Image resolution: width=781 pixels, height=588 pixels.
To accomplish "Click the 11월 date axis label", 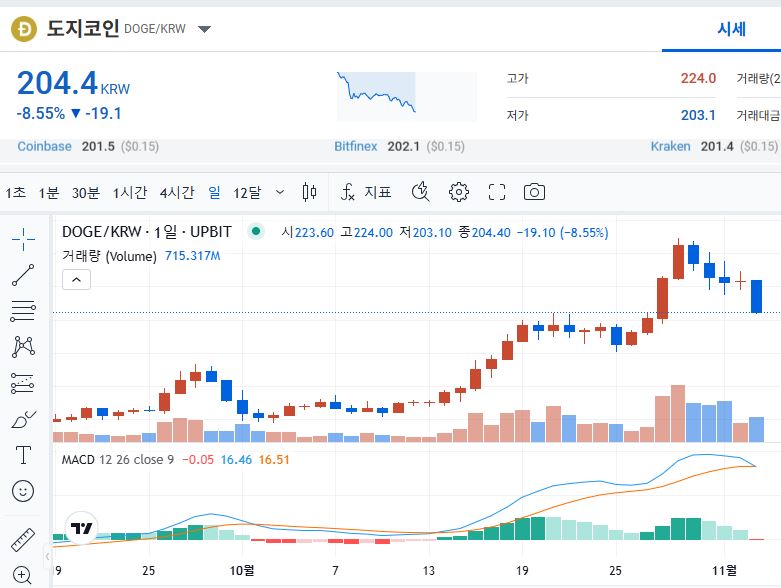I will (724, 571).
